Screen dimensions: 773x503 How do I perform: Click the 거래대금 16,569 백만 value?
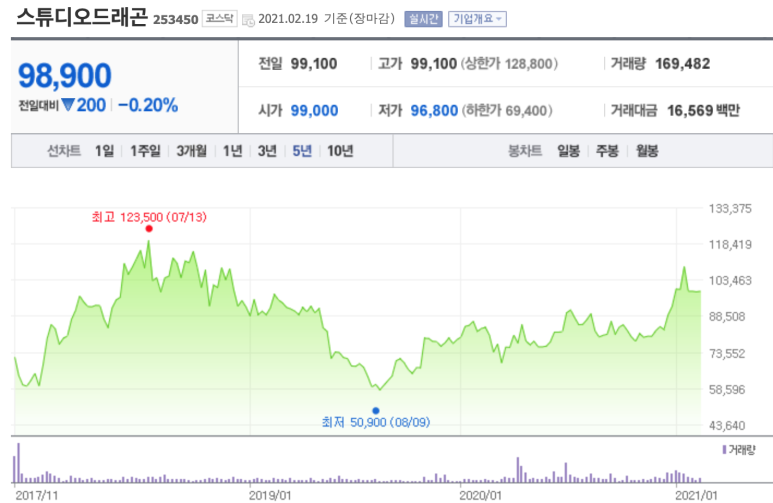coord(703,110)
